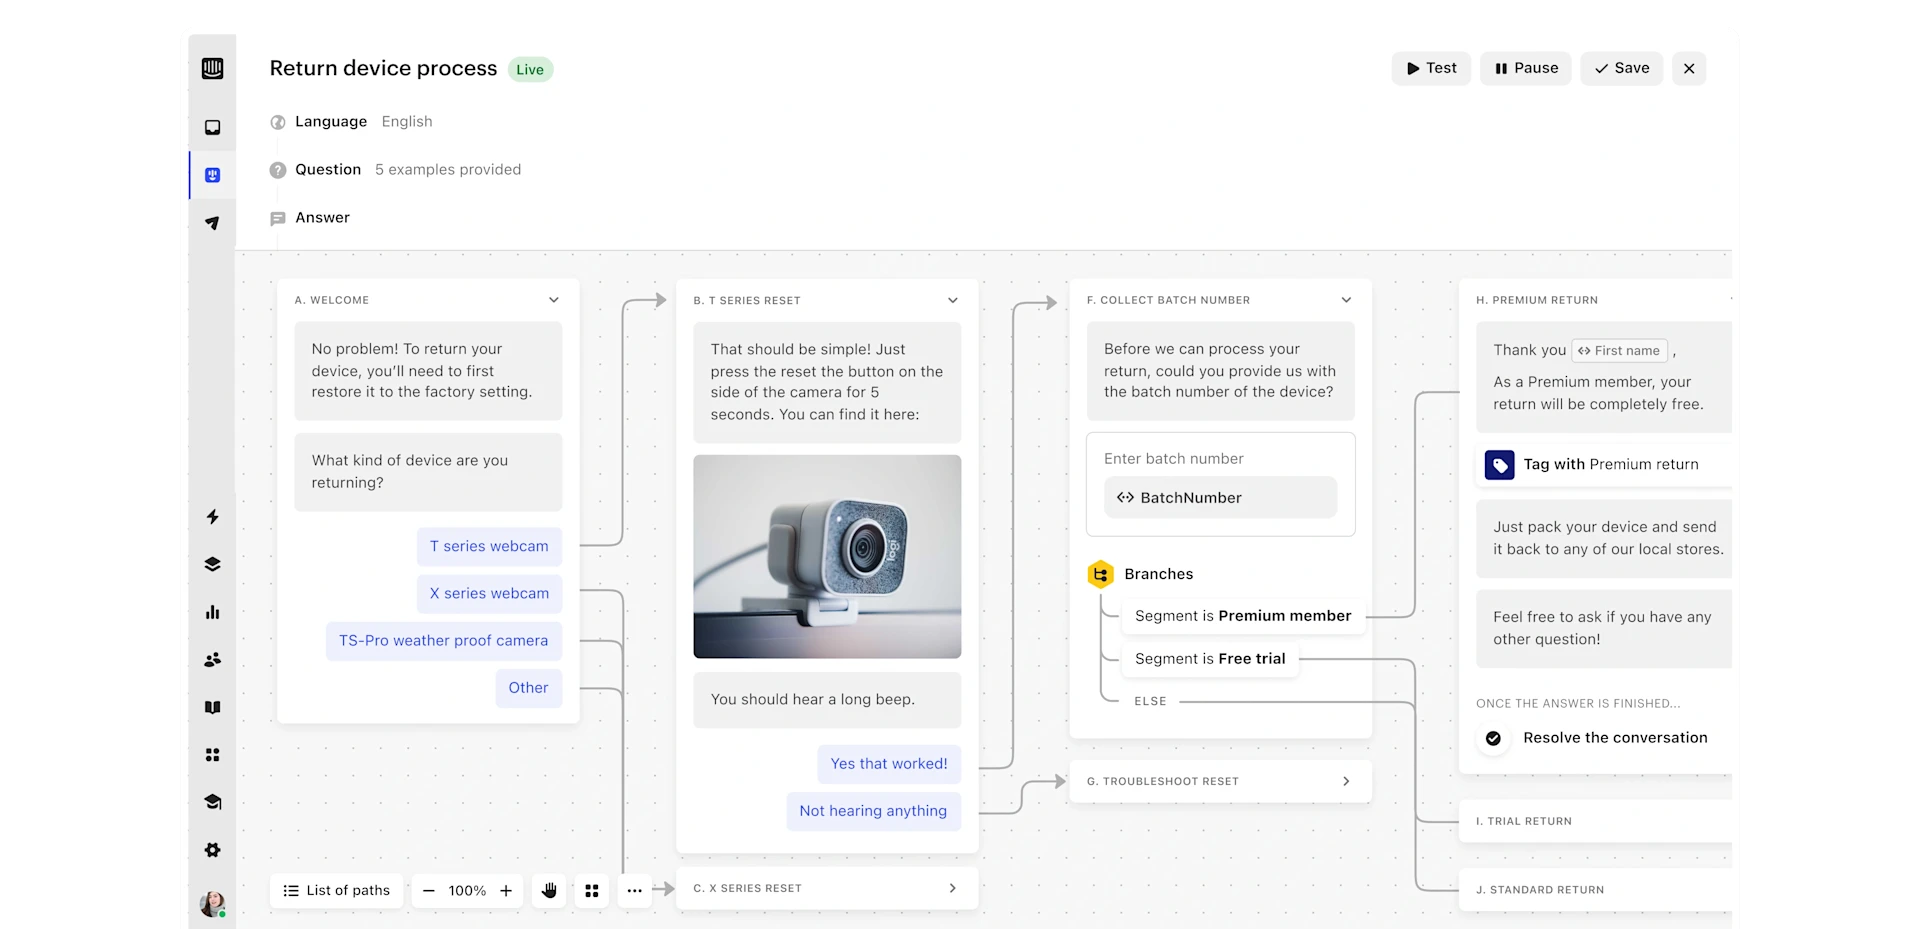Viewport: 1920px width, 929px height.
Task: Expand the C. X Series Reset card
Action: 953,888
